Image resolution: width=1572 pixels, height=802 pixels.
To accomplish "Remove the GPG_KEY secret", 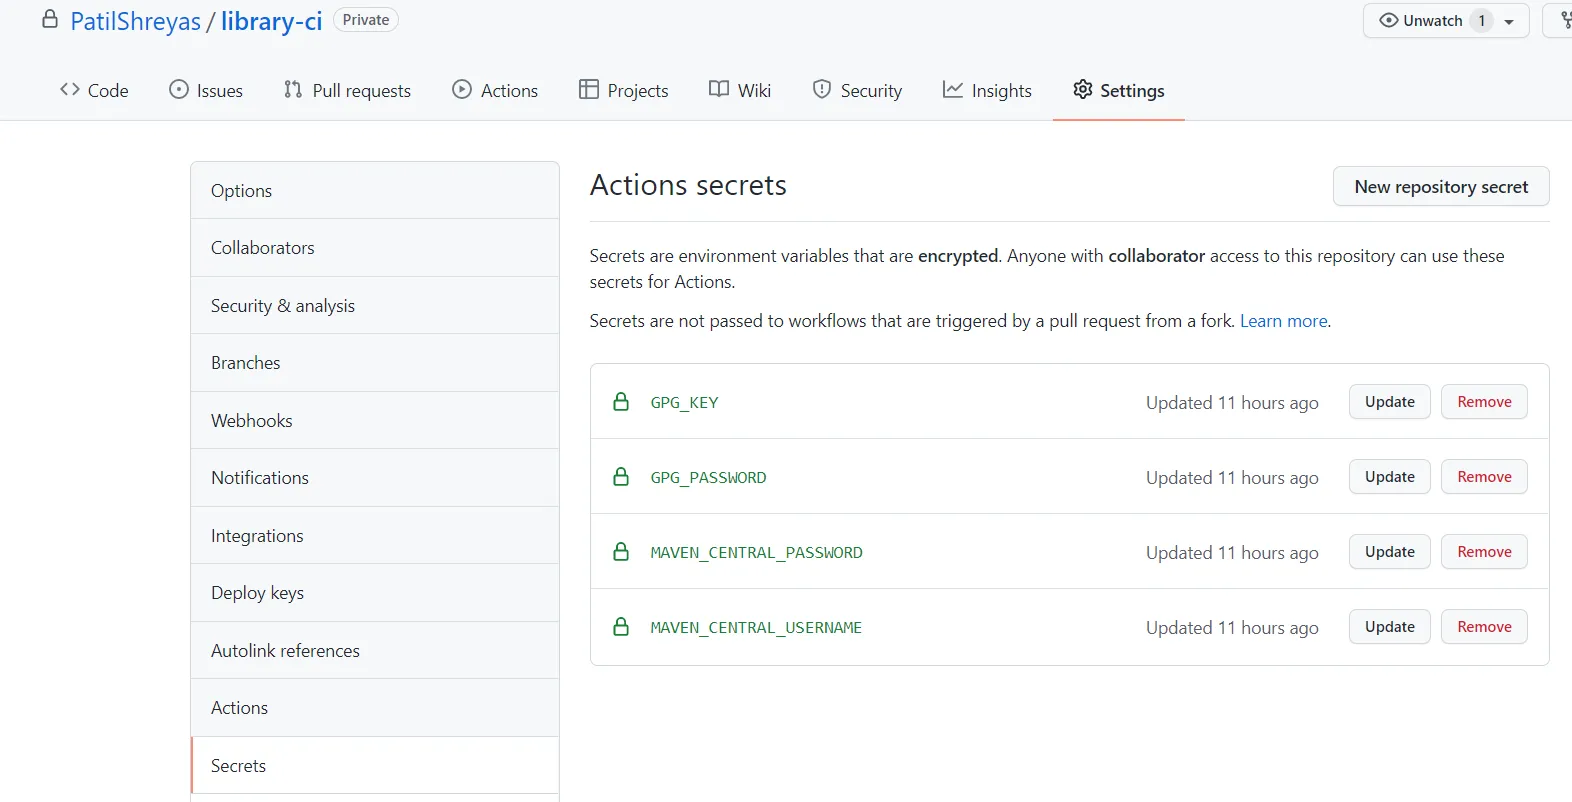I will (x=1484, y=401).
